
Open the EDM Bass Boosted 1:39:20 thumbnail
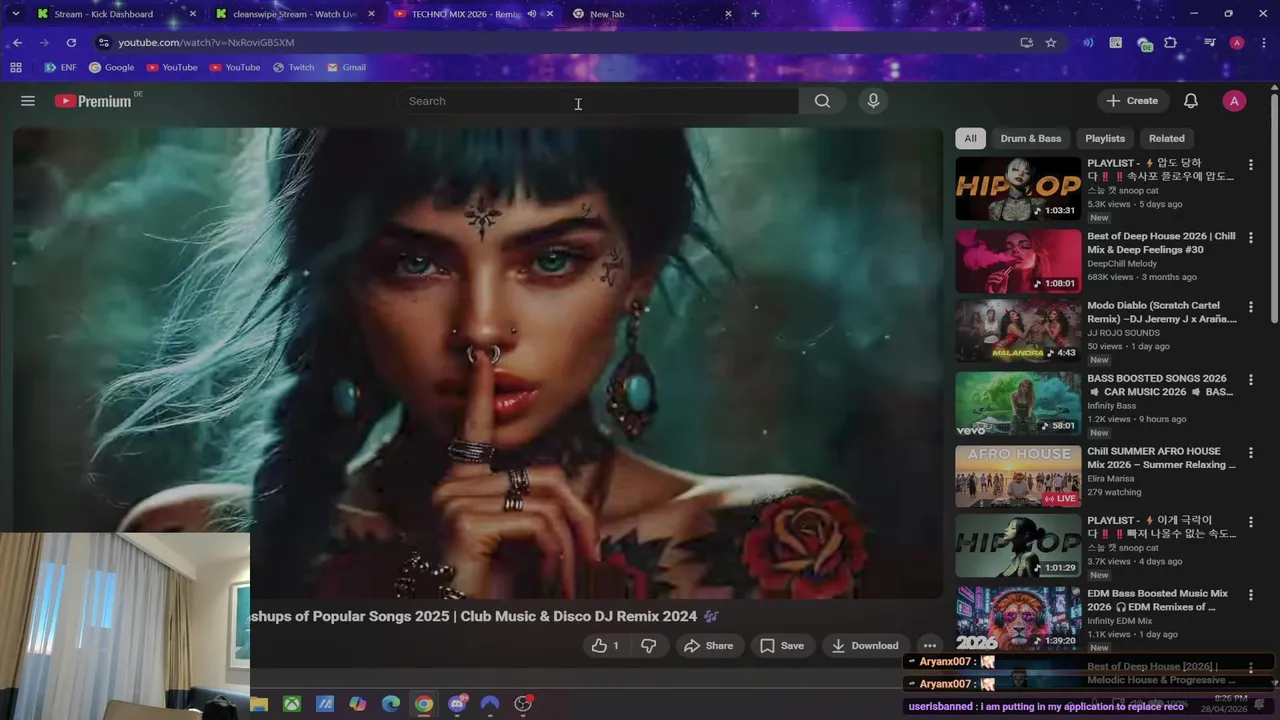pyautogui.click(x=1018, y=619)
